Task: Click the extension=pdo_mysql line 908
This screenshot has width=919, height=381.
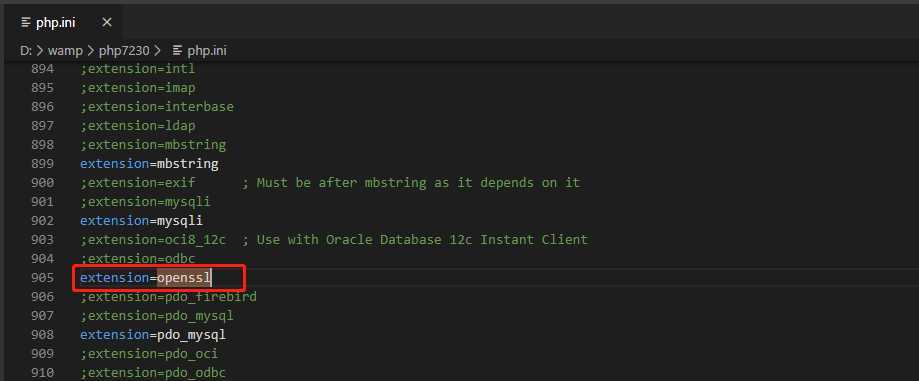Action: click(153, 334)
